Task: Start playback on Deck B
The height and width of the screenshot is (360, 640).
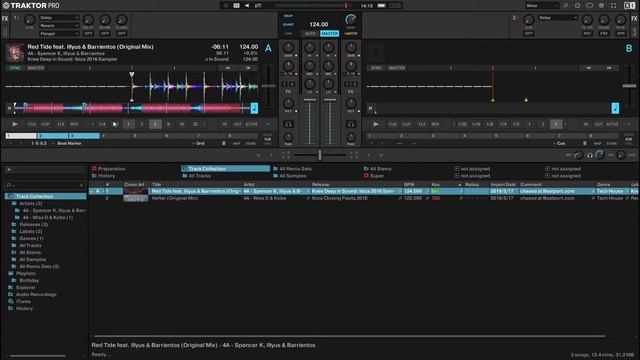Action: click(376, 124)
